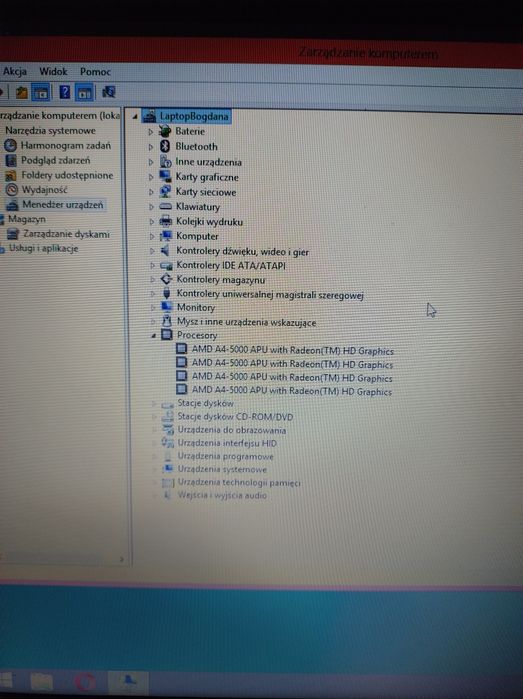This screenshot has height=699, width=523.
Task: Click the Karty sieciowe icon
Action: pos(165,192)
